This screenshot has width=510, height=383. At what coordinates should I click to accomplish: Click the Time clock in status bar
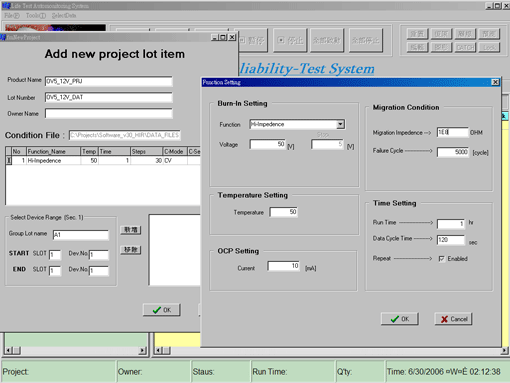(447, 371)
